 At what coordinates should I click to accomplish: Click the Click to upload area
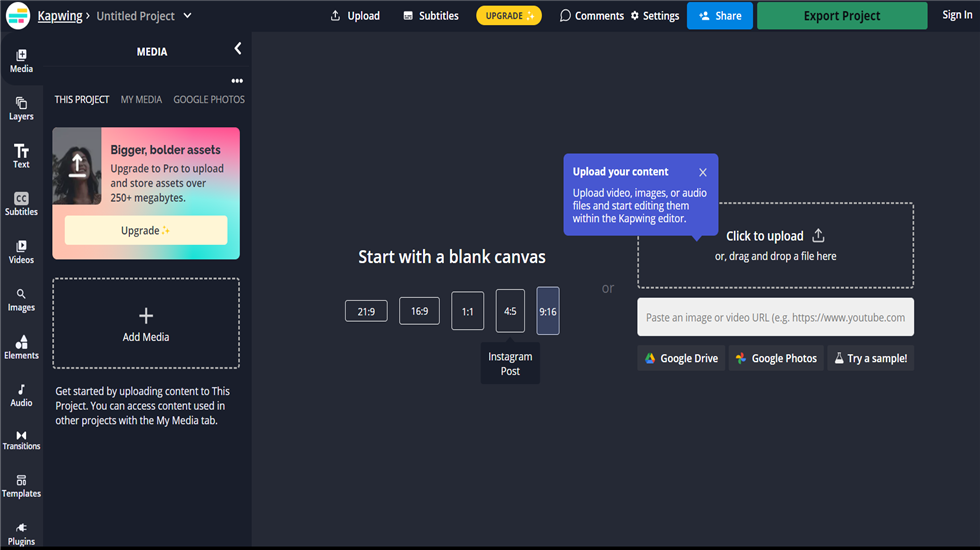(x=776, y=245)
